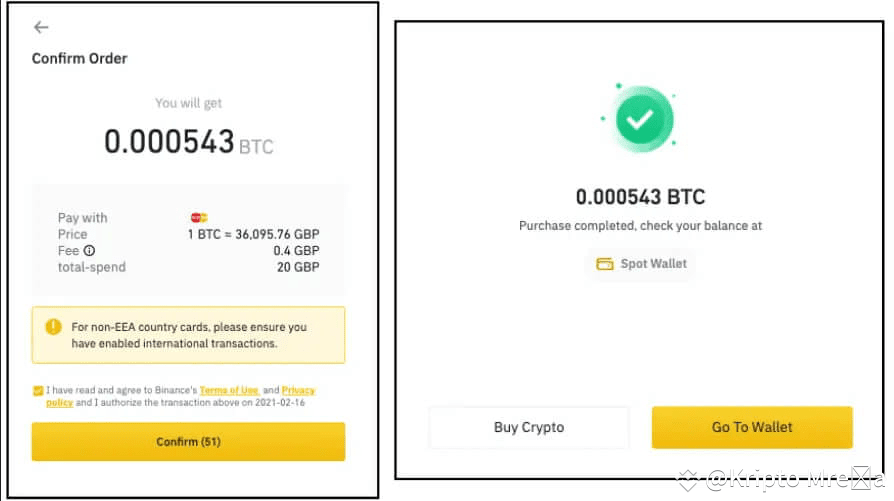Click the Mastercard payment method icon
The width and height of the screenshot is (894, 501).
click(198, 218)
